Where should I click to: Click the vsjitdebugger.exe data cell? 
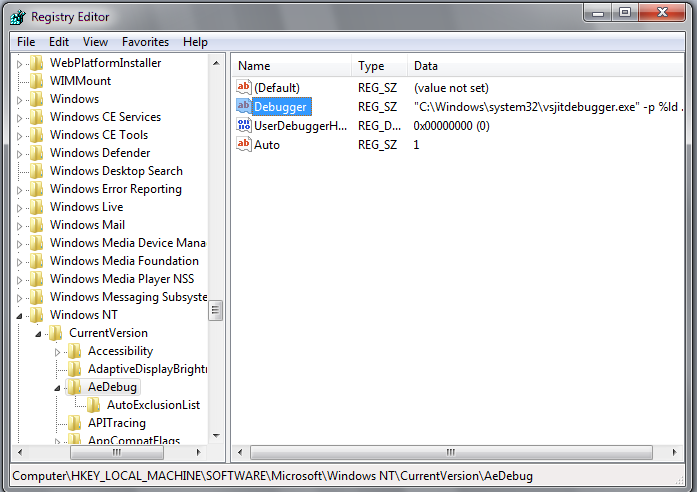549,107
